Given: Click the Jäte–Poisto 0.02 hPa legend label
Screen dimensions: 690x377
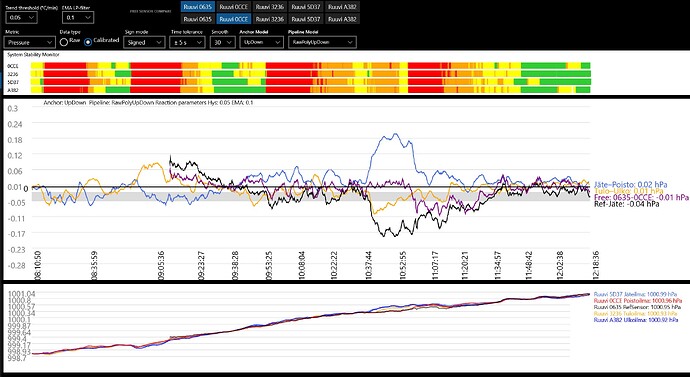Looking at the screenshot, I should [630, 184].
